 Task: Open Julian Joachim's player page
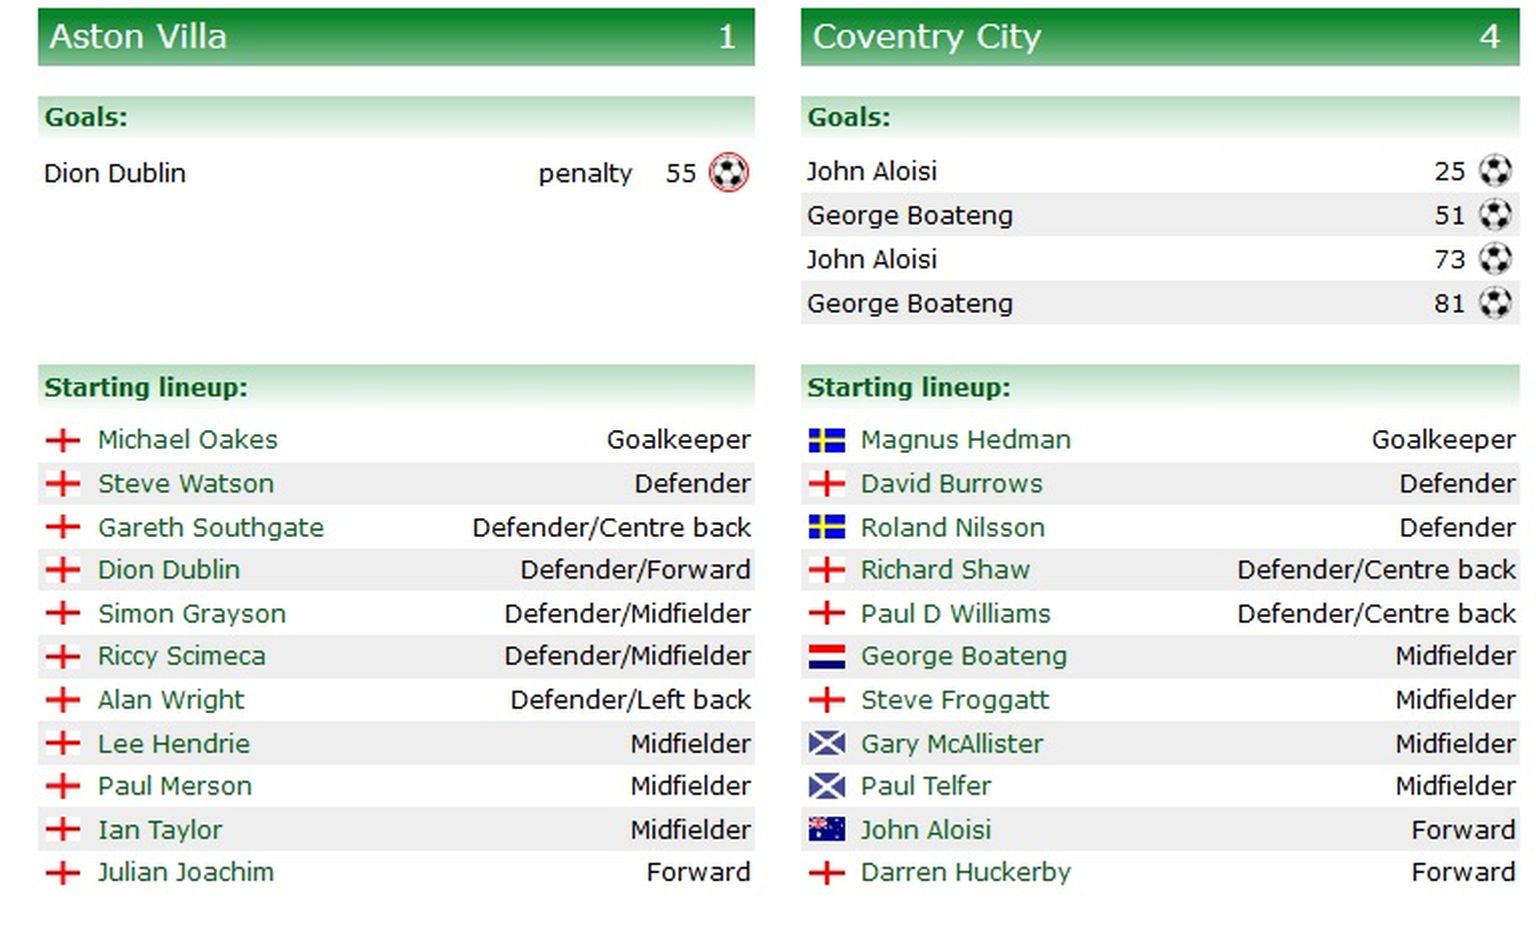185,872
